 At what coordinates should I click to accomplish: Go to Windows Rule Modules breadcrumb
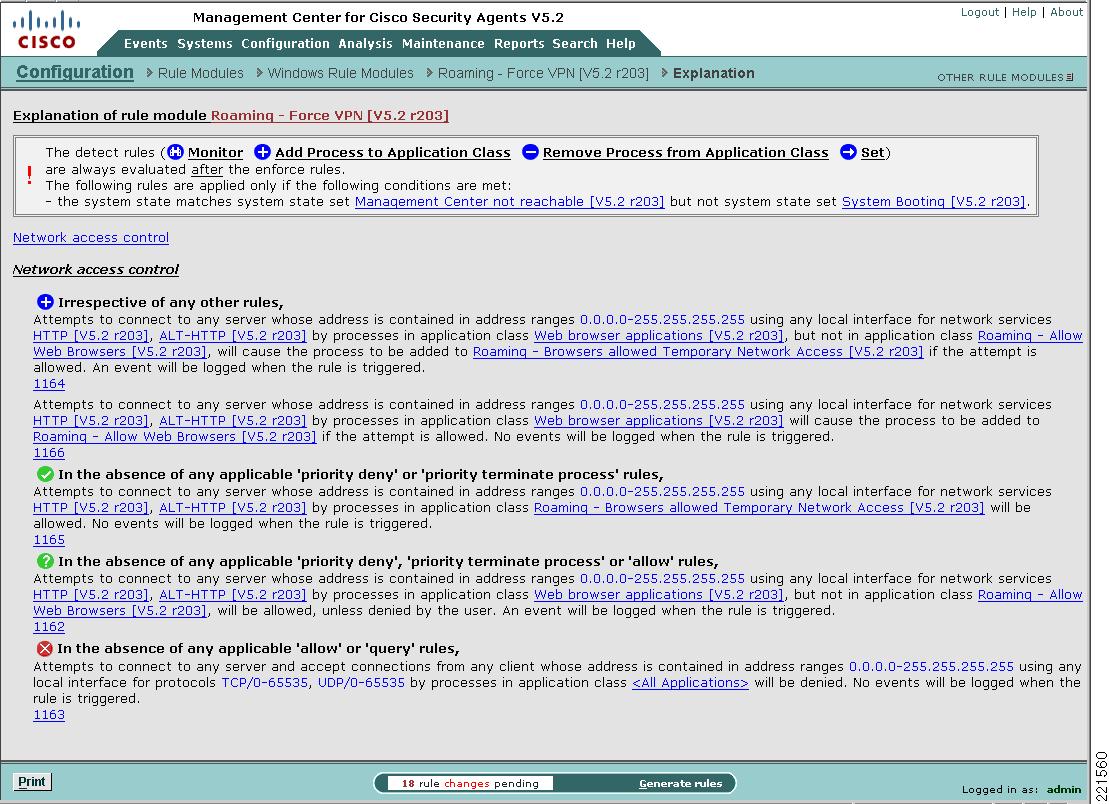click(340, 73)
